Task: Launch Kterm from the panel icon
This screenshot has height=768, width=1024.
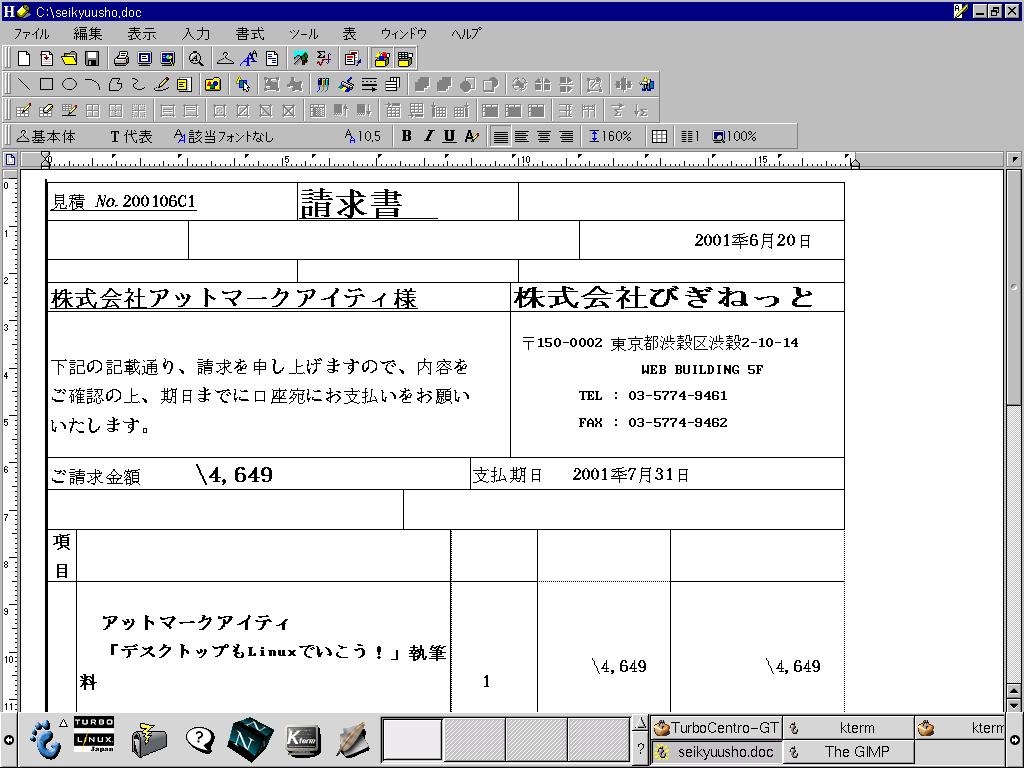Action: click(x=302, y=740)
